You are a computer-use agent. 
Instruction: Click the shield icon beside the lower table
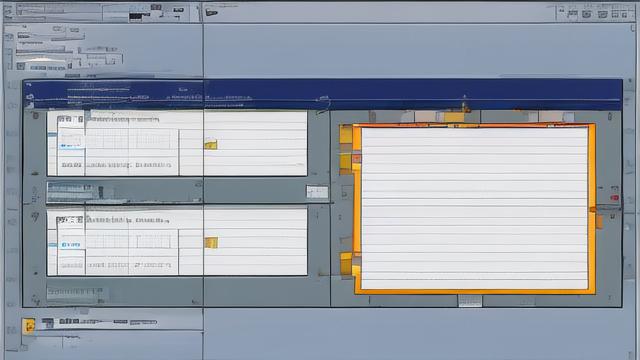35,217
